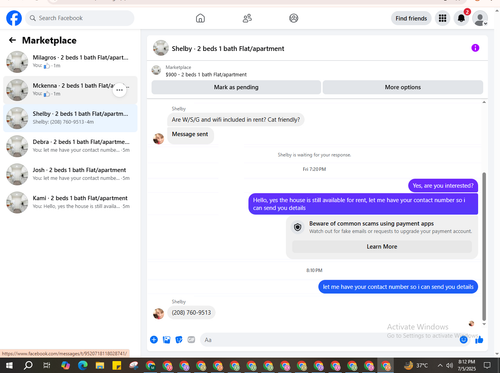Image resolution: width=500 pixels, height=373 pixels.
Task: Click the Facebook logo
Action: (14, 18)
